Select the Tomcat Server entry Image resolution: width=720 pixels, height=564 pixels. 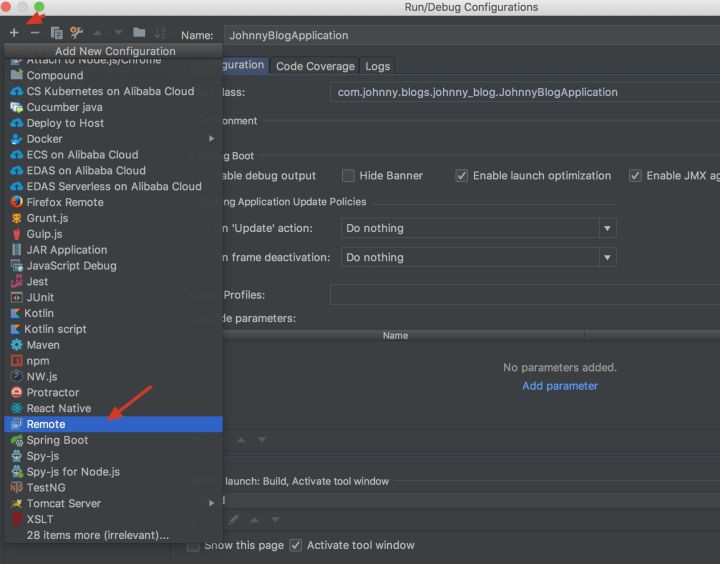[x=113, y=503]
